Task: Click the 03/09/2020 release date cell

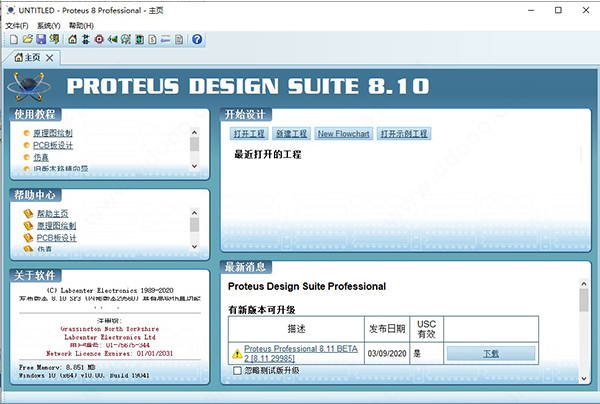Action: pyautogui.click(x=387, y=354)
